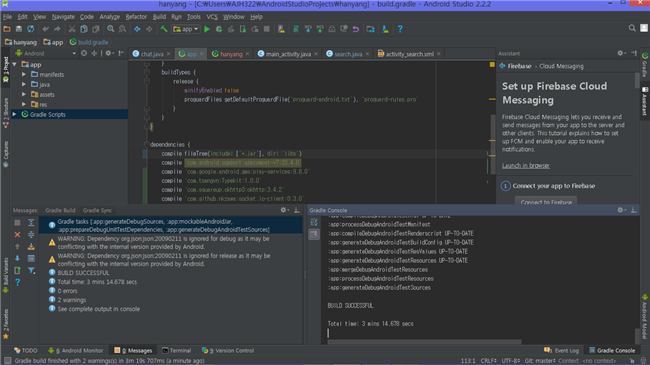Click the filter funnel icon in Messages

click(x=31, y=270)
